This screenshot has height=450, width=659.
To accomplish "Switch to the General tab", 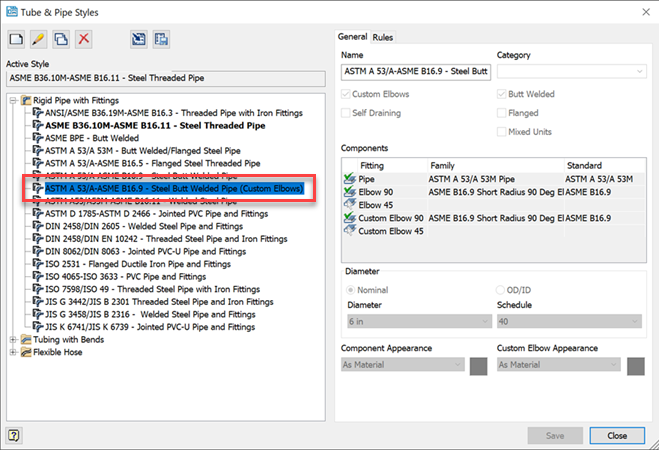I will click(x=352, y=37).
